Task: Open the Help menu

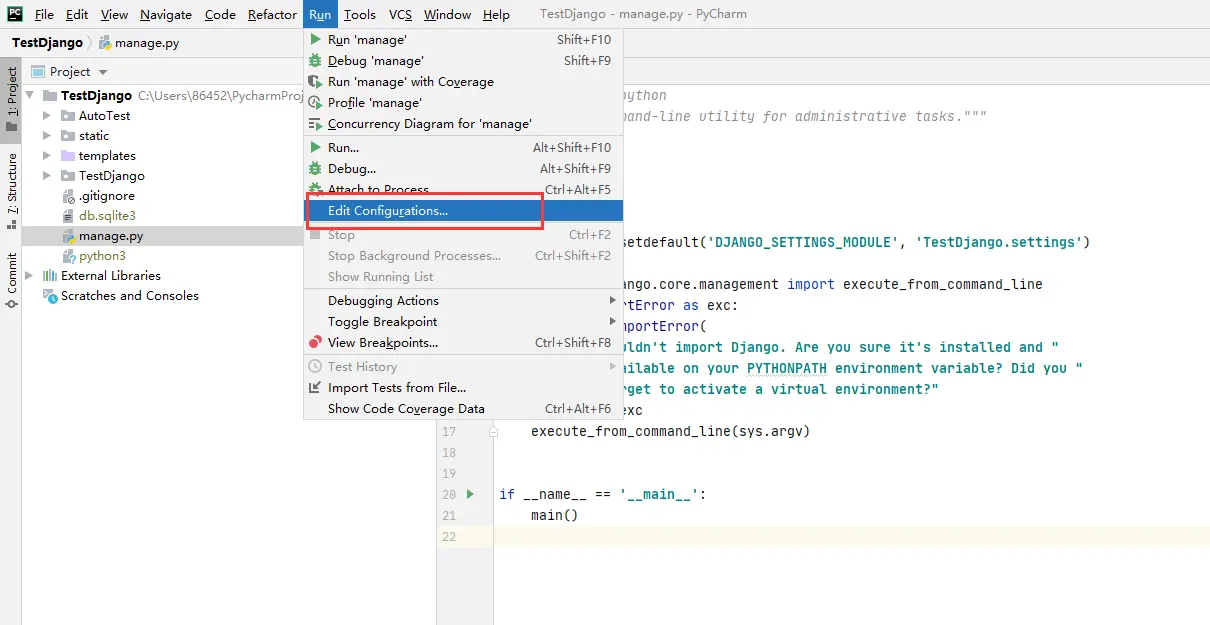Action: [496, 14]
